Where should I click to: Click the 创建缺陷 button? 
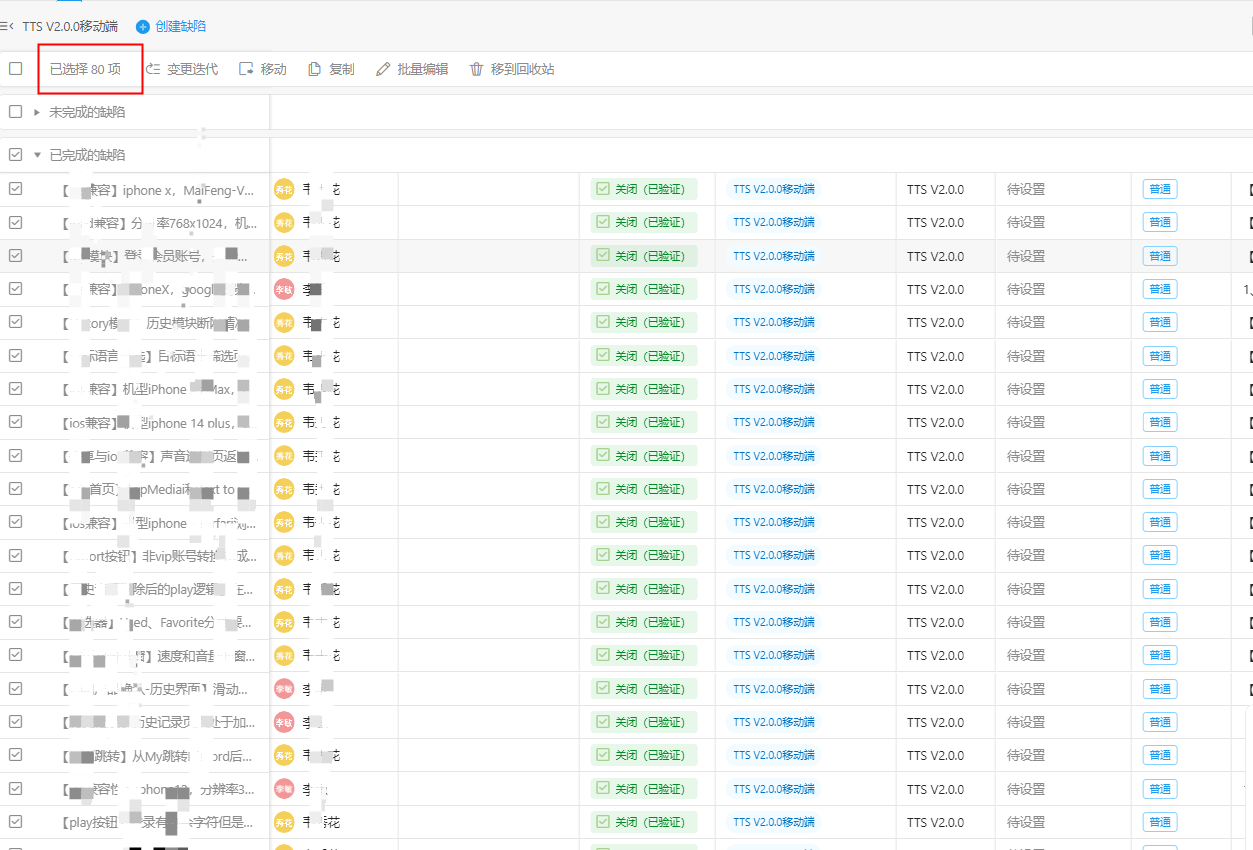[x=171, y=26]
